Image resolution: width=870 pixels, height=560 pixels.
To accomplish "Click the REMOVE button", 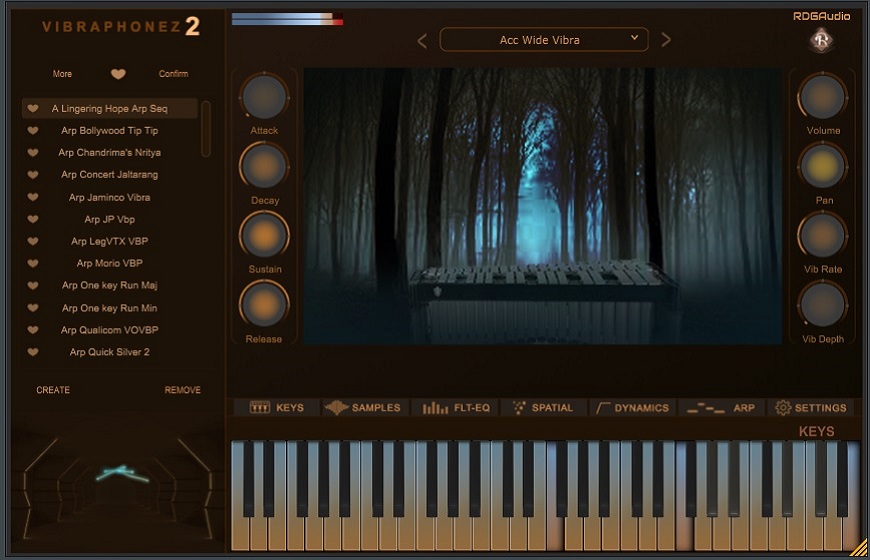I will tap(183, 390).
